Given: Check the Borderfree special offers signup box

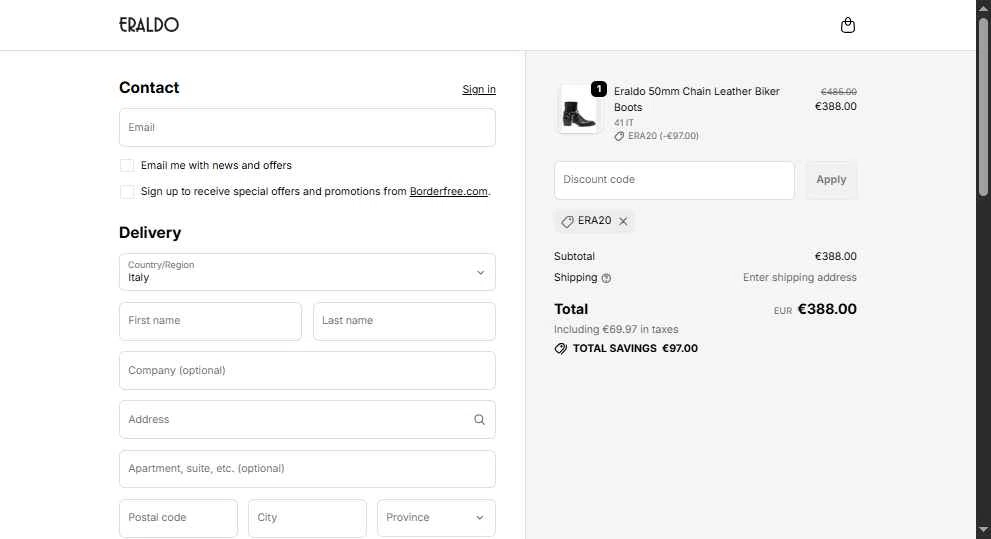Looking at the screenshot, I should point(127,191).
